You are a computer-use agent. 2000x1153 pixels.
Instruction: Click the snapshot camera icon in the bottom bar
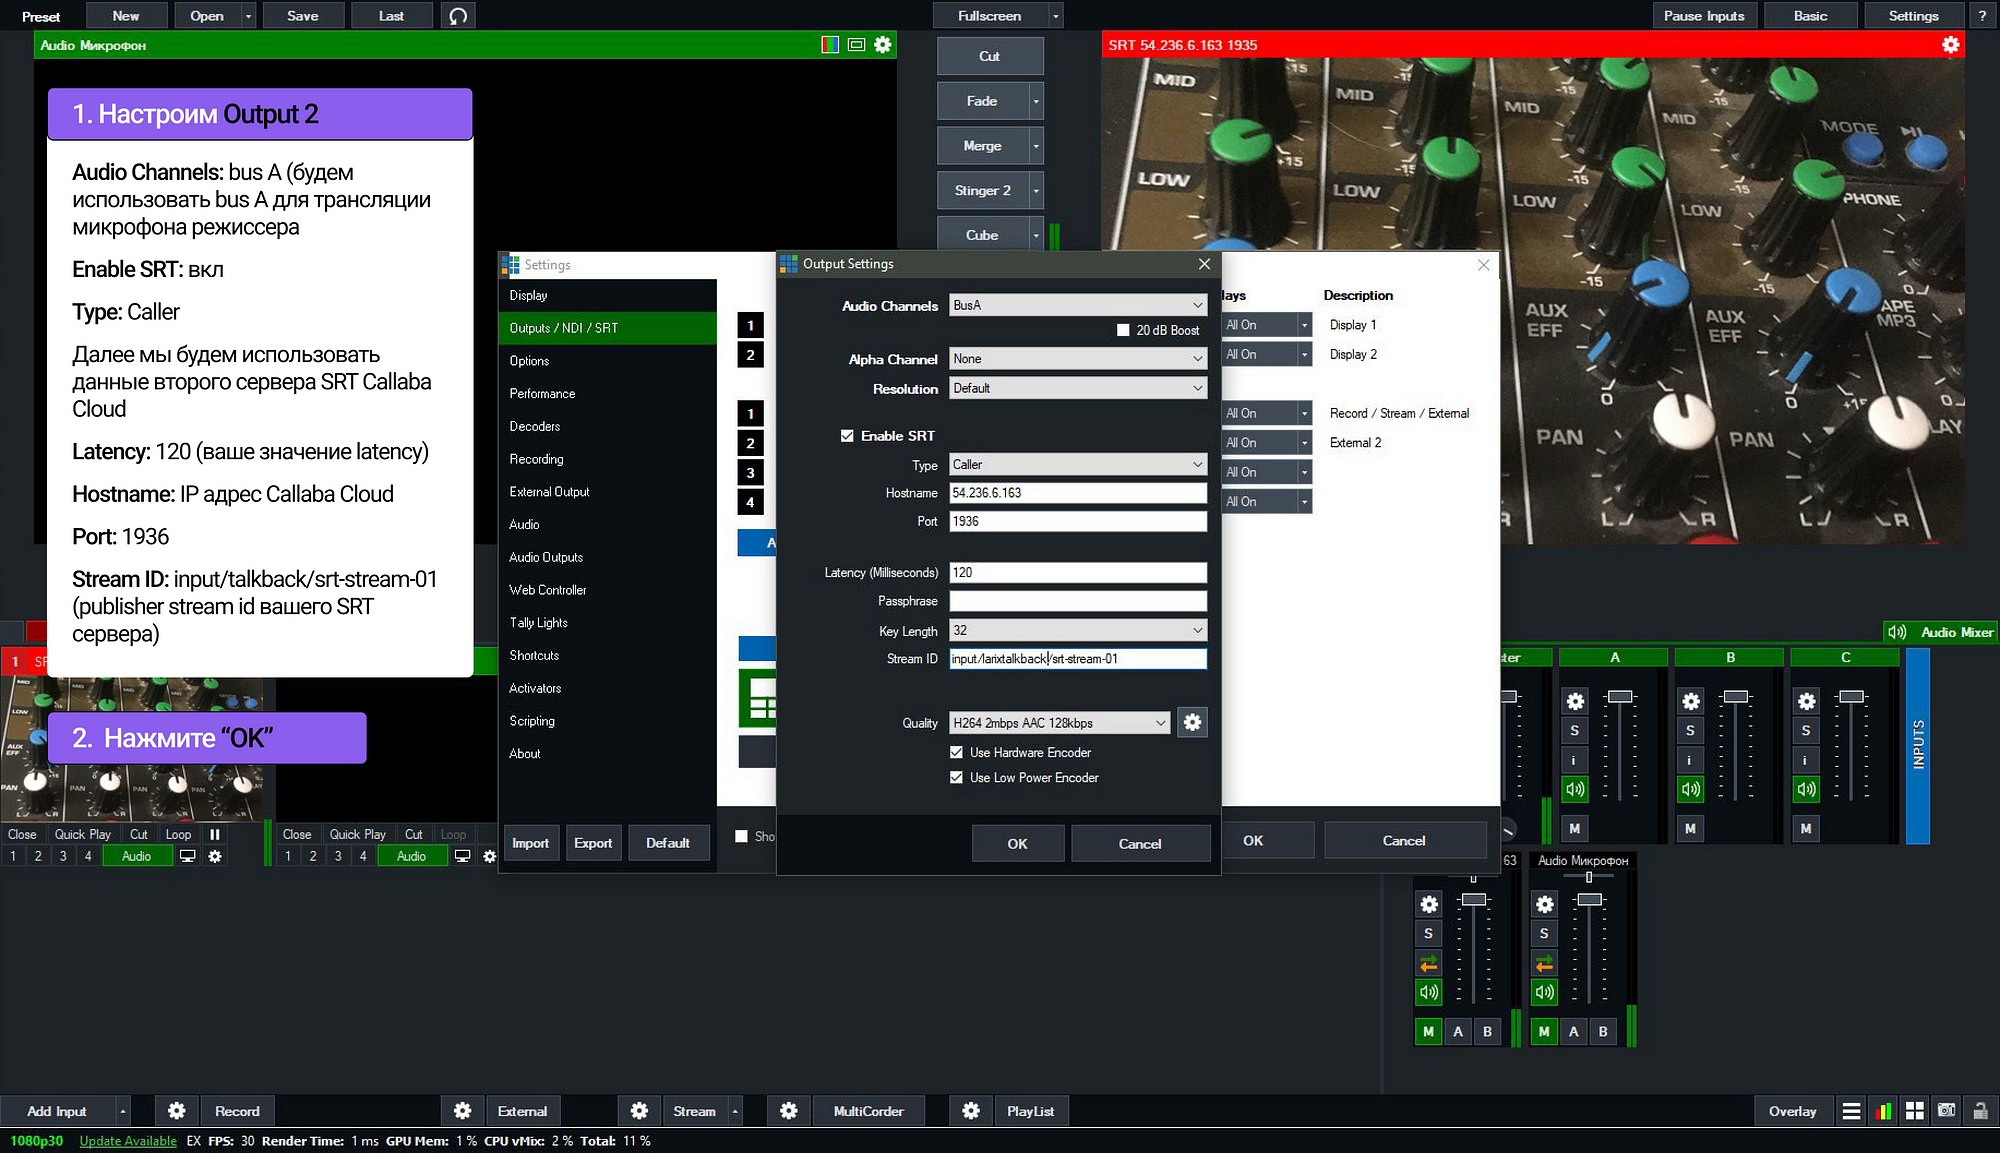click(1946, 1111)
